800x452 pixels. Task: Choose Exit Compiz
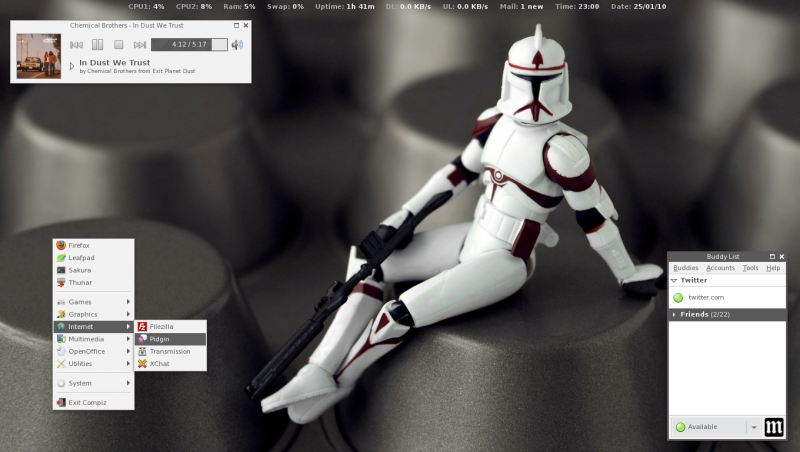[93, 402]
